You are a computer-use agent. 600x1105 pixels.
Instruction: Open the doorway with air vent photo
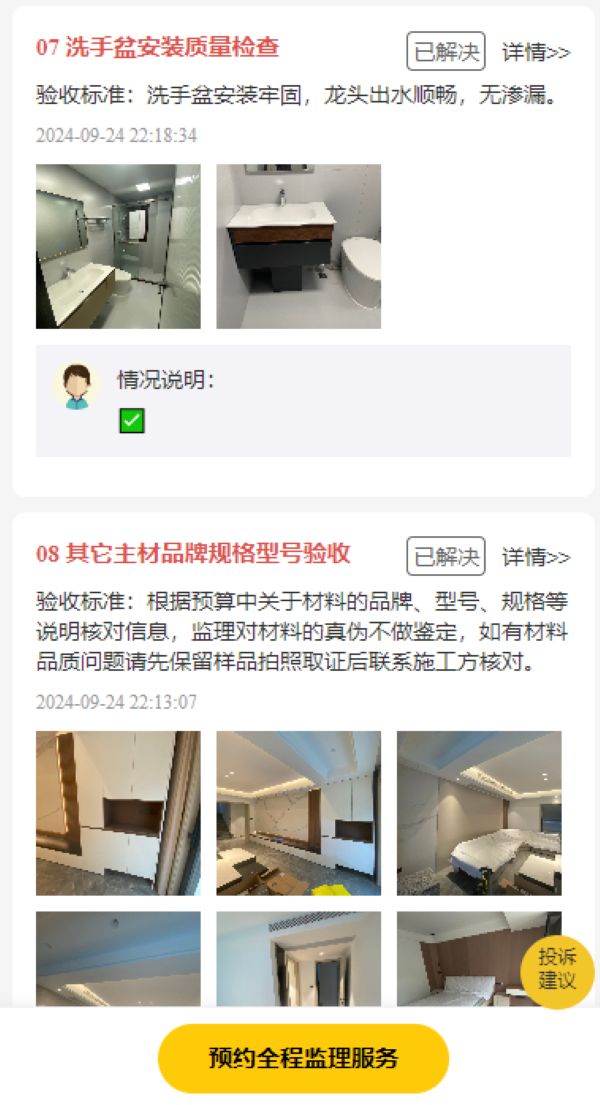click(299, 959)
